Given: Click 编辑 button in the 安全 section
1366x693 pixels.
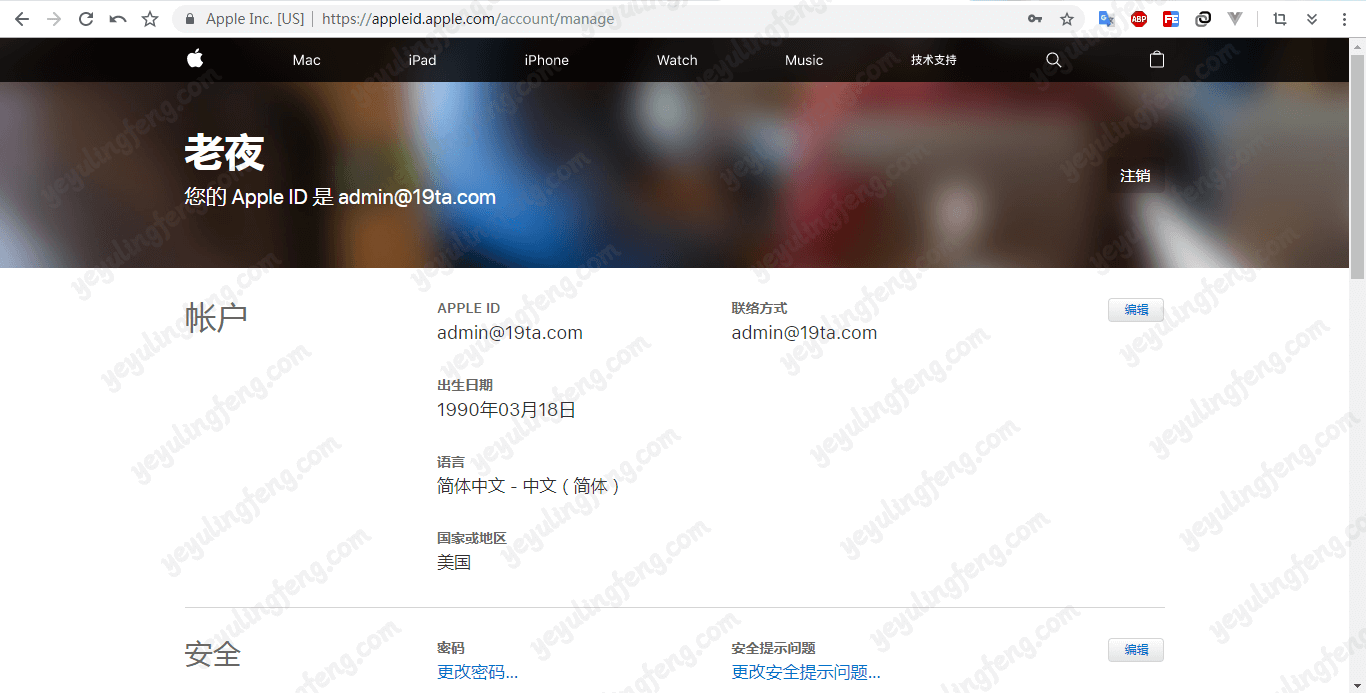Looking at the screenshot, I should [x=1136, y=650].
